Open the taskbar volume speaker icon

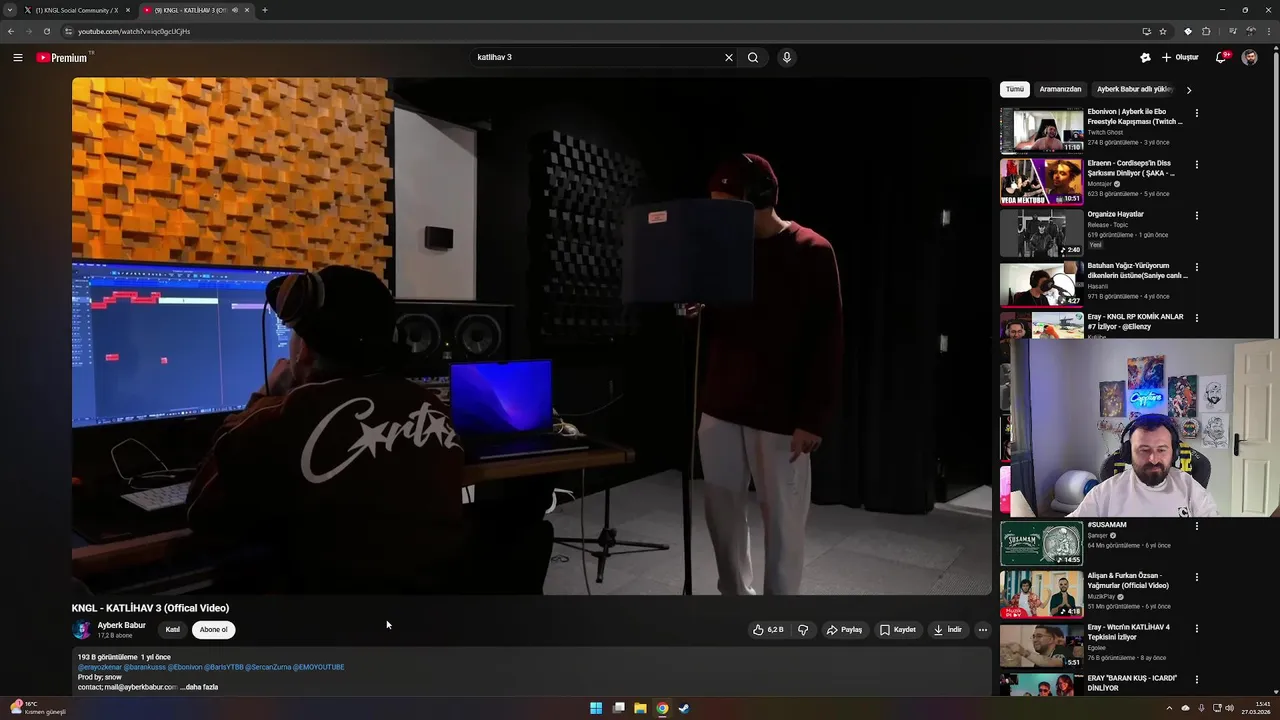pyautogui.click(x=1229, y=708)
